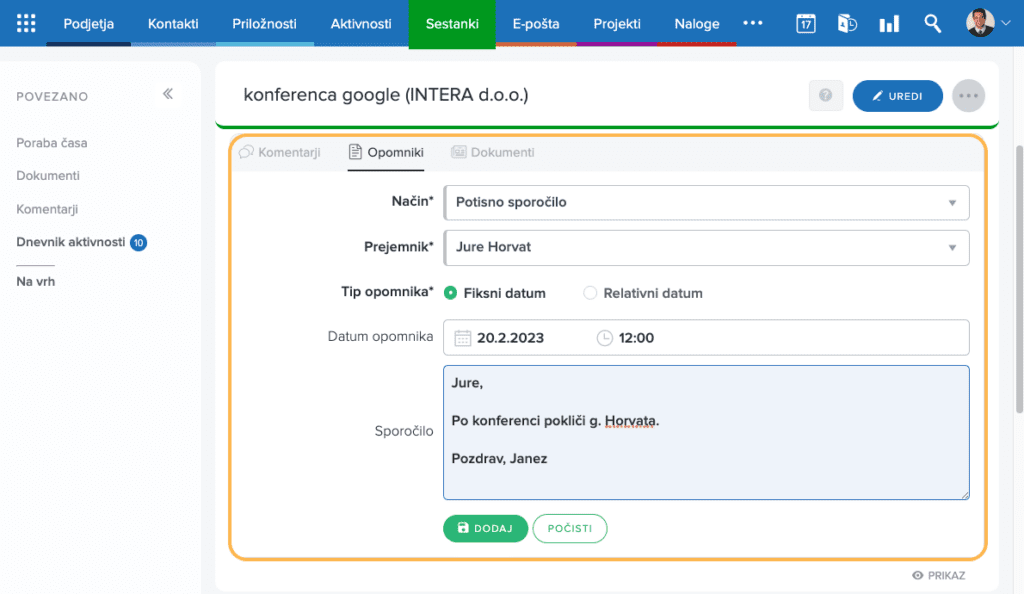Image resolution: width=1024 pixels, height=594 pixels.
Task: Switch to the Komentarji tab
Action: [280, 153]
